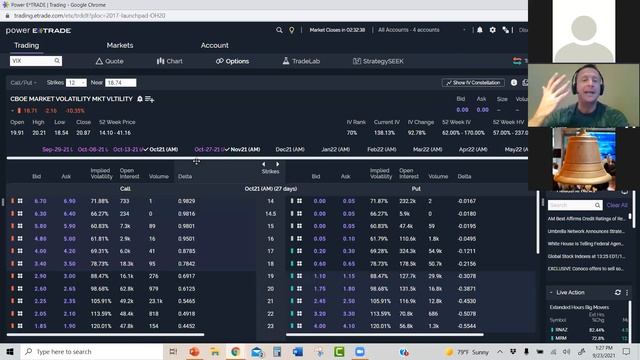The height and width of the screenshot is (360, 640).
Task: Open the Strikes count dropdown
Action: [76, 82]
